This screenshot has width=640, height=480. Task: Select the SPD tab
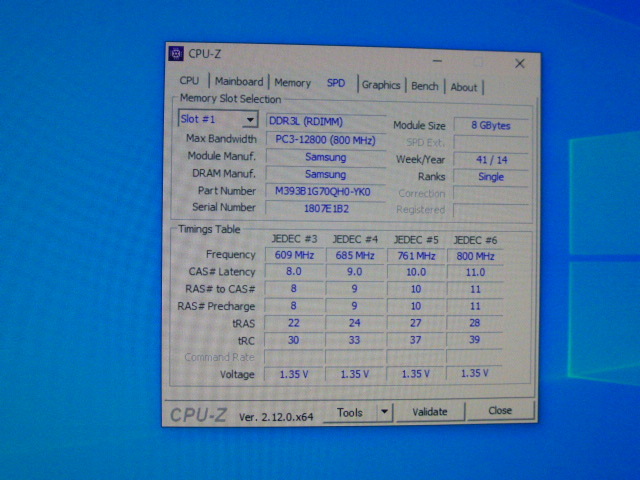[336, 83]
